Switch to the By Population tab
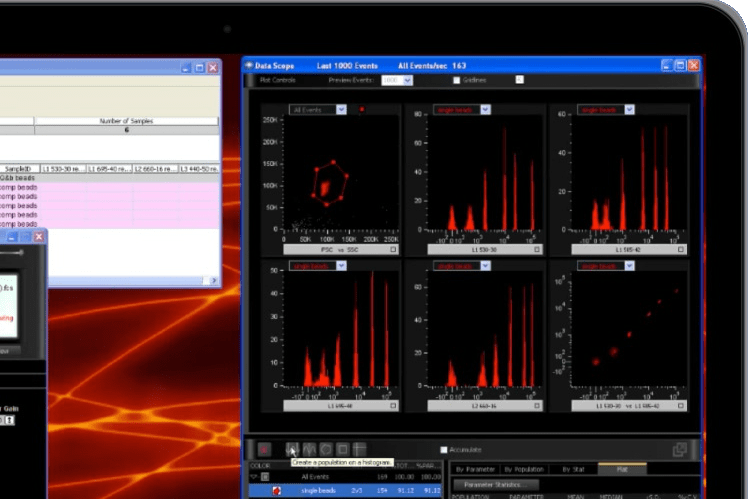 pos(523,469)
